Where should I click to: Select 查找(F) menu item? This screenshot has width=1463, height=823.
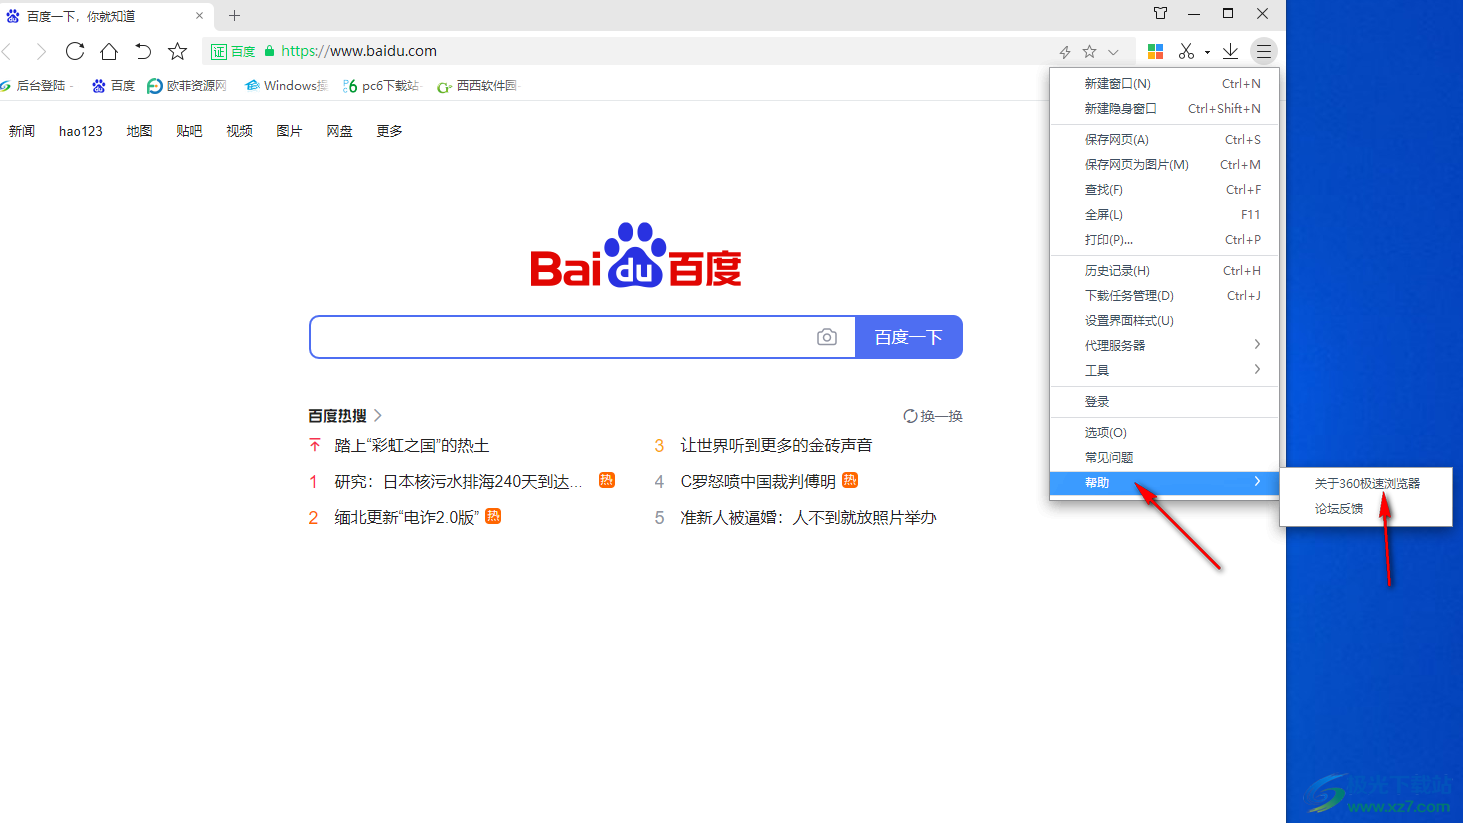coord(1164,190)
